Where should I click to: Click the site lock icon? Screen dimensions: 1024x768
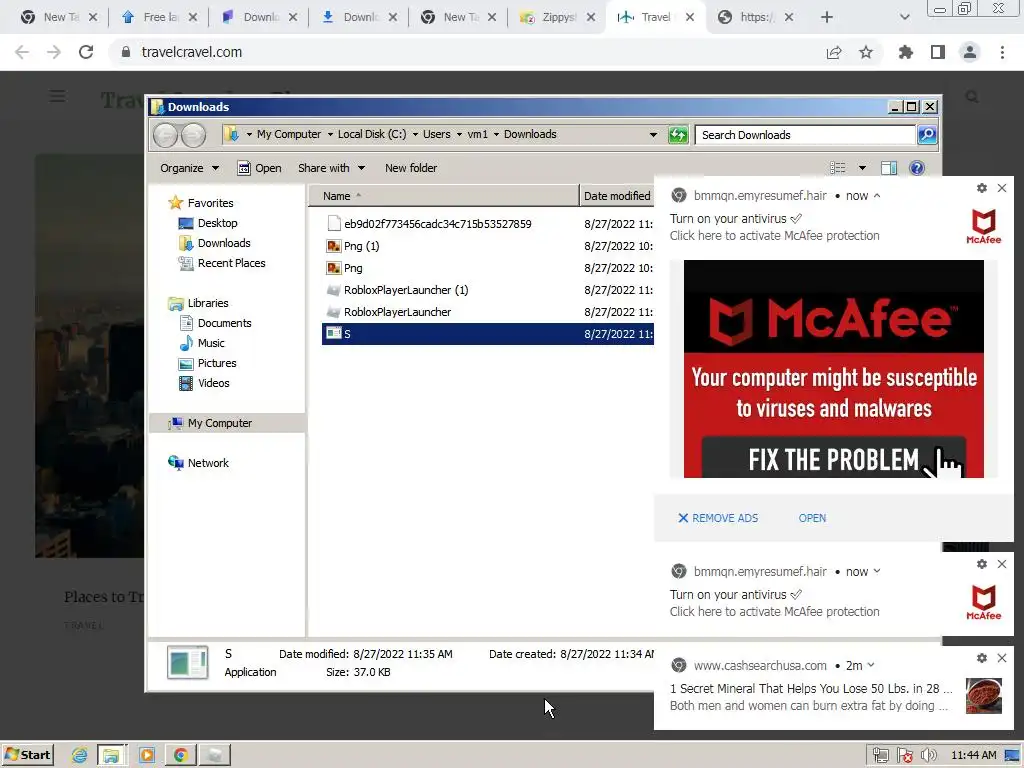tap(125, 52)
